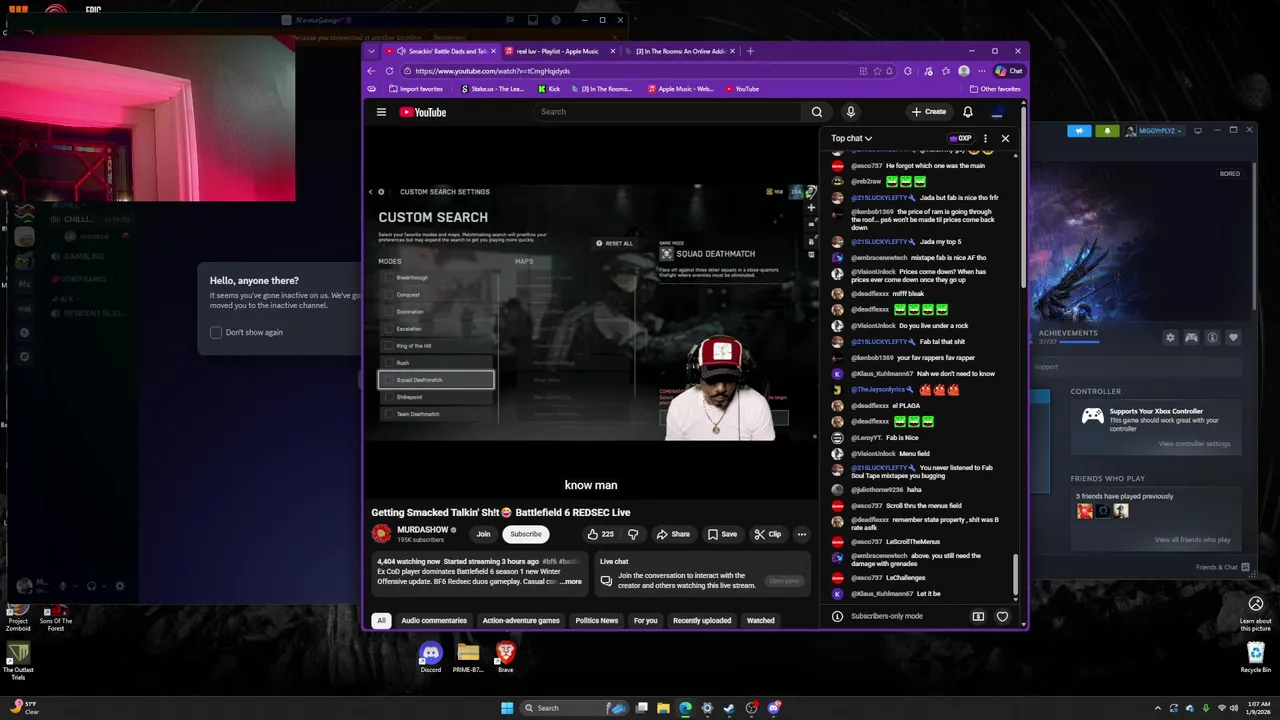Click the YouTube logo home link
Image resolution: width=1280 pixels, height=720 pixels.
click(x=423, y=112)
